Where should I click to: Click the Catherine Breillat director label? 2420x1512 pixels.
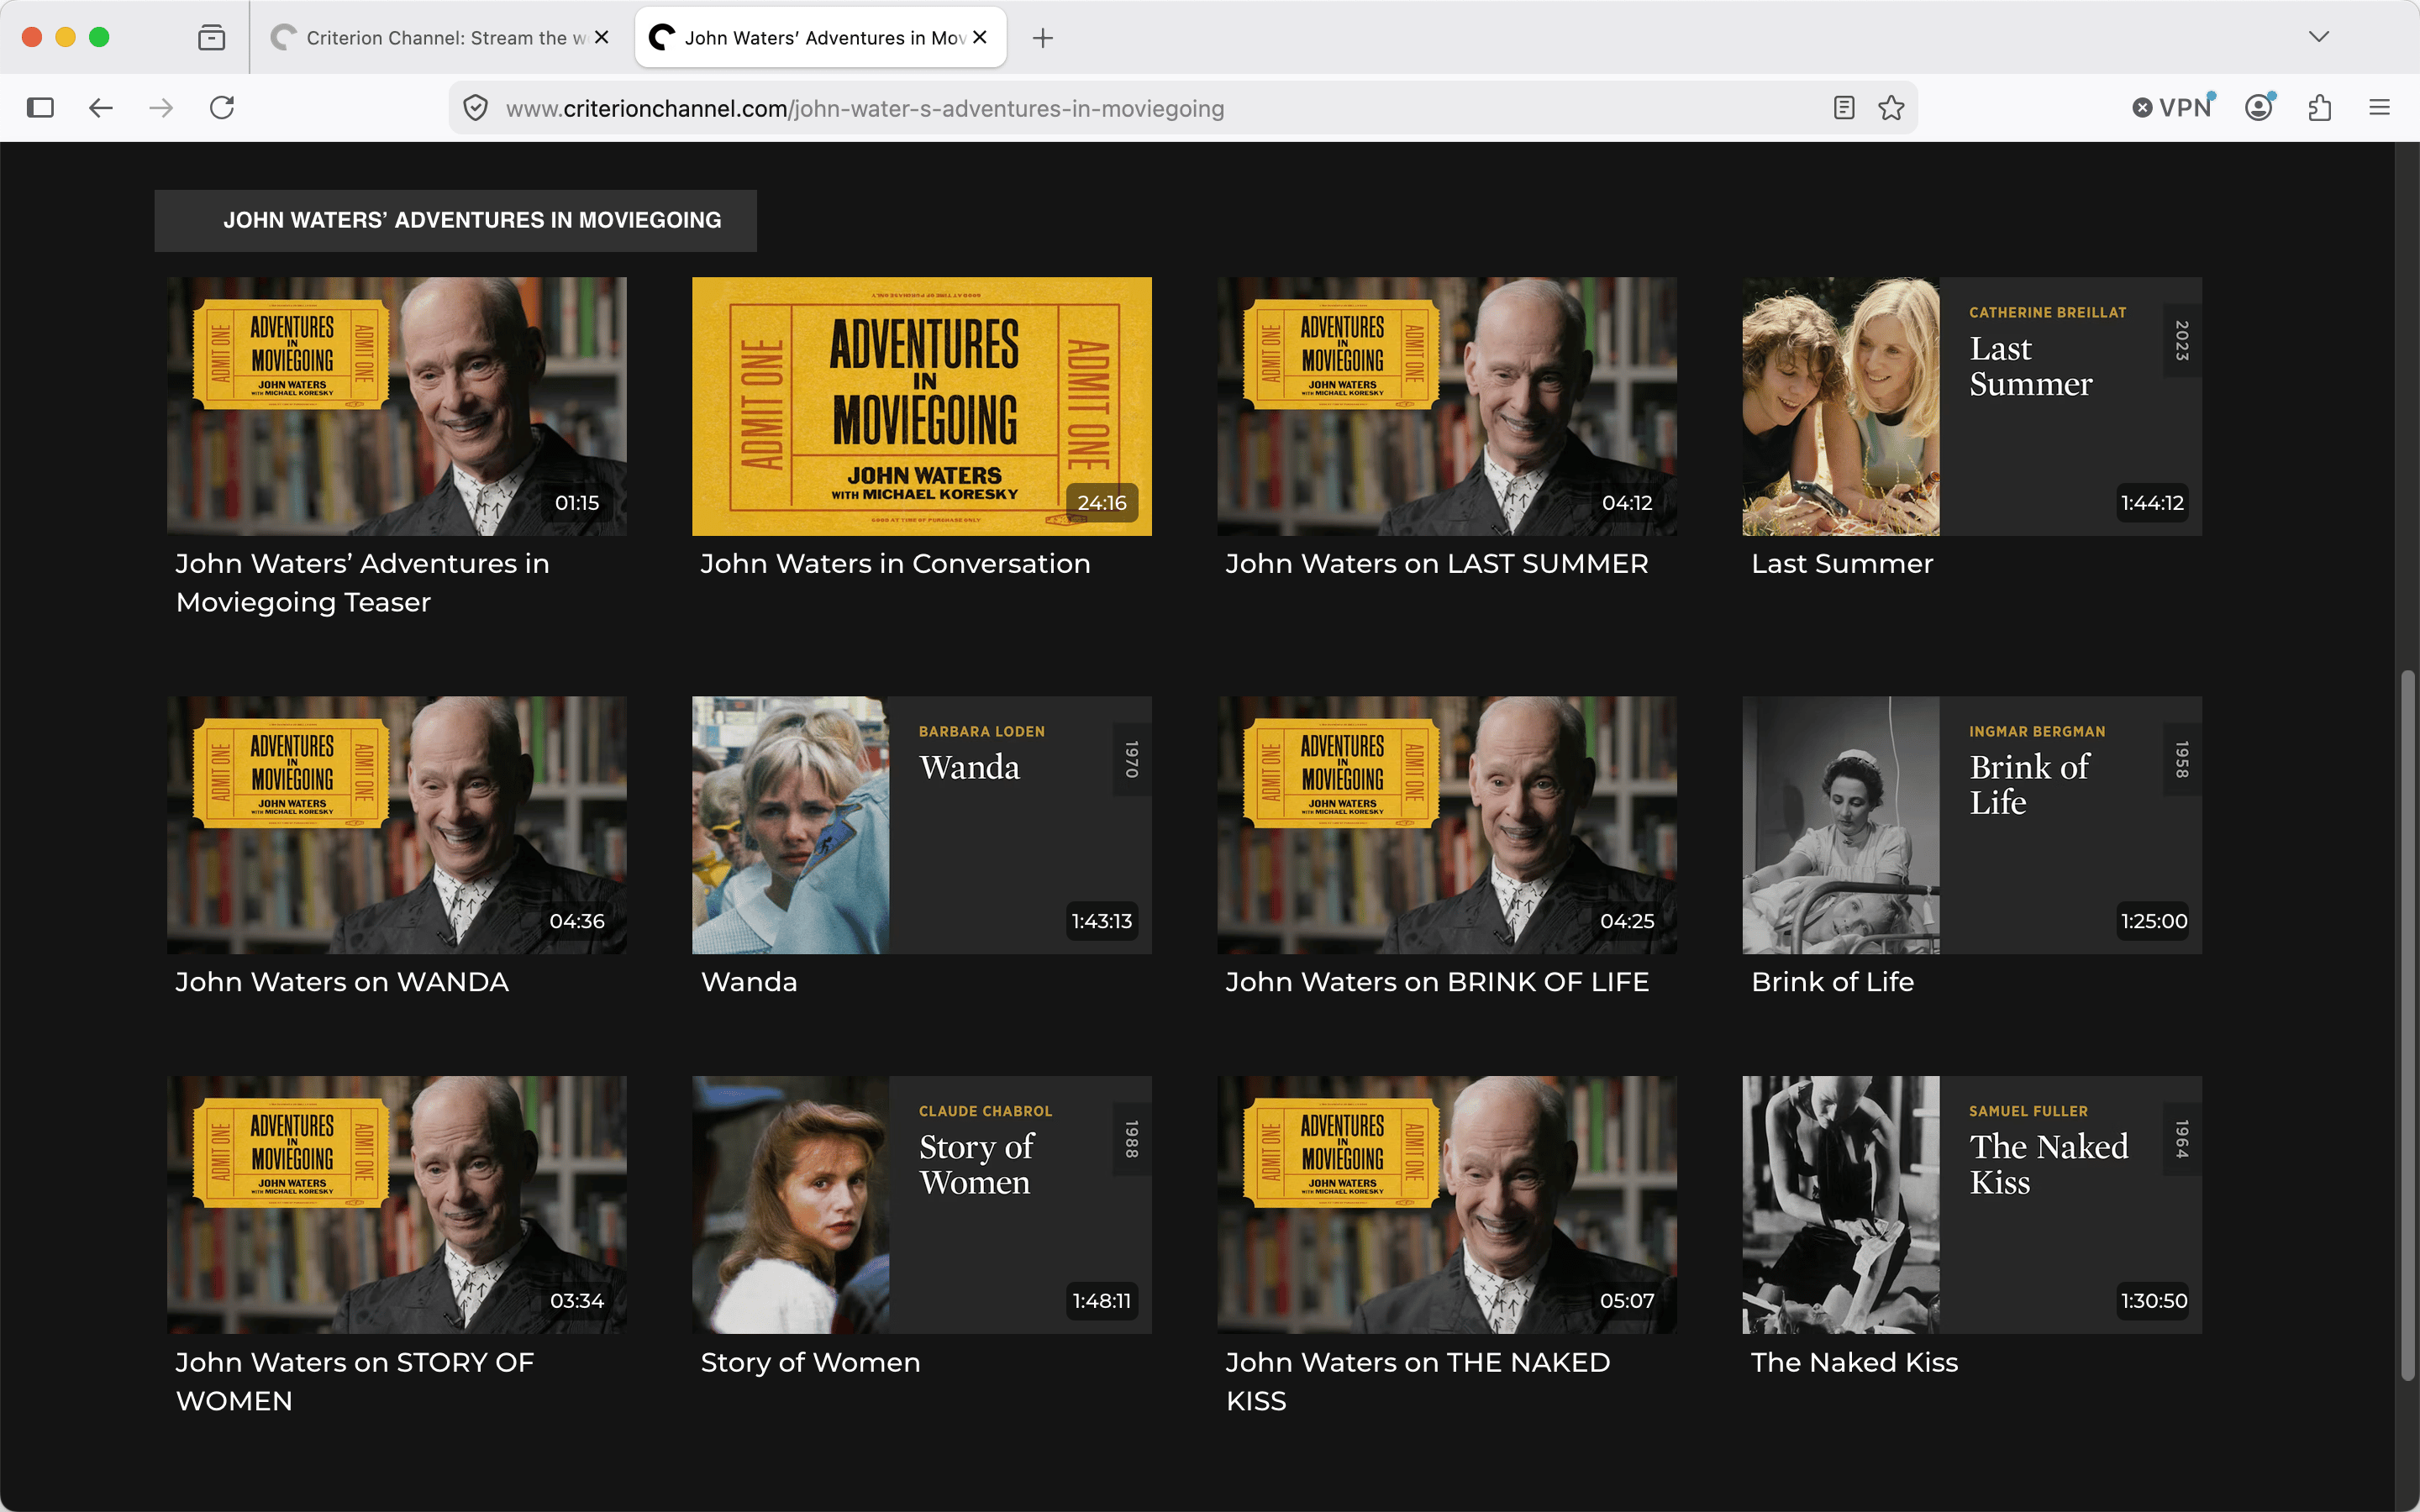tap(2047, 313)
